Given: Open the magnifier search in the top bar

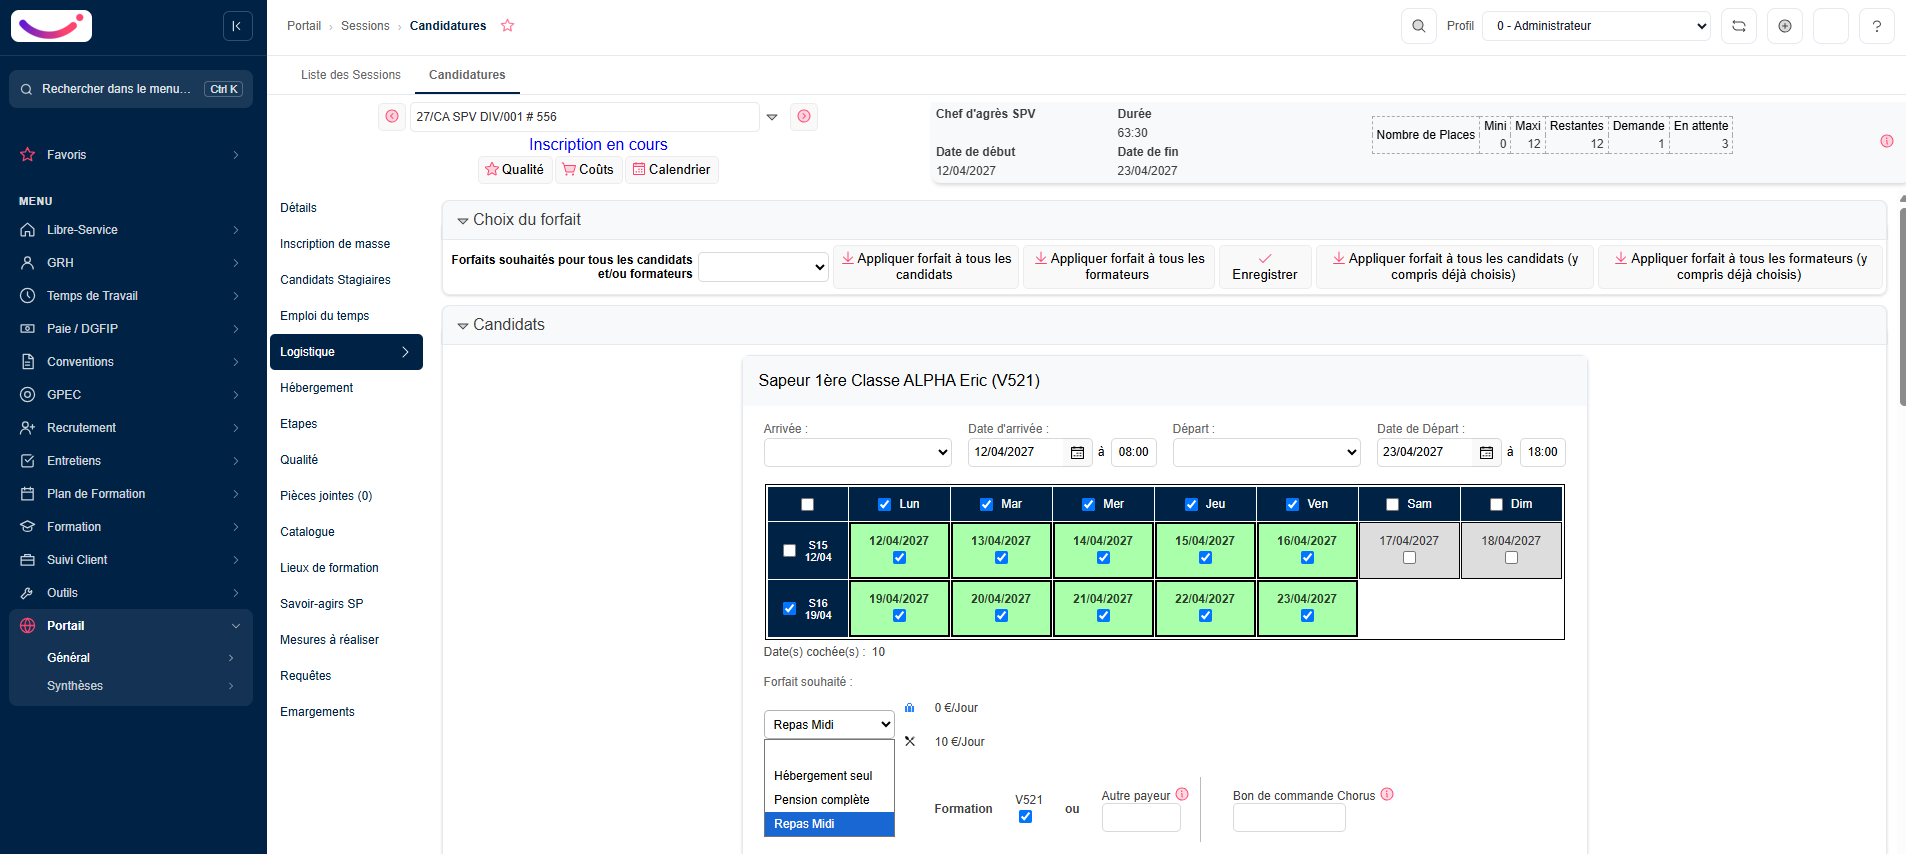Looking at the screenshot, I should pyautogui.click(x=1419, y=26).
